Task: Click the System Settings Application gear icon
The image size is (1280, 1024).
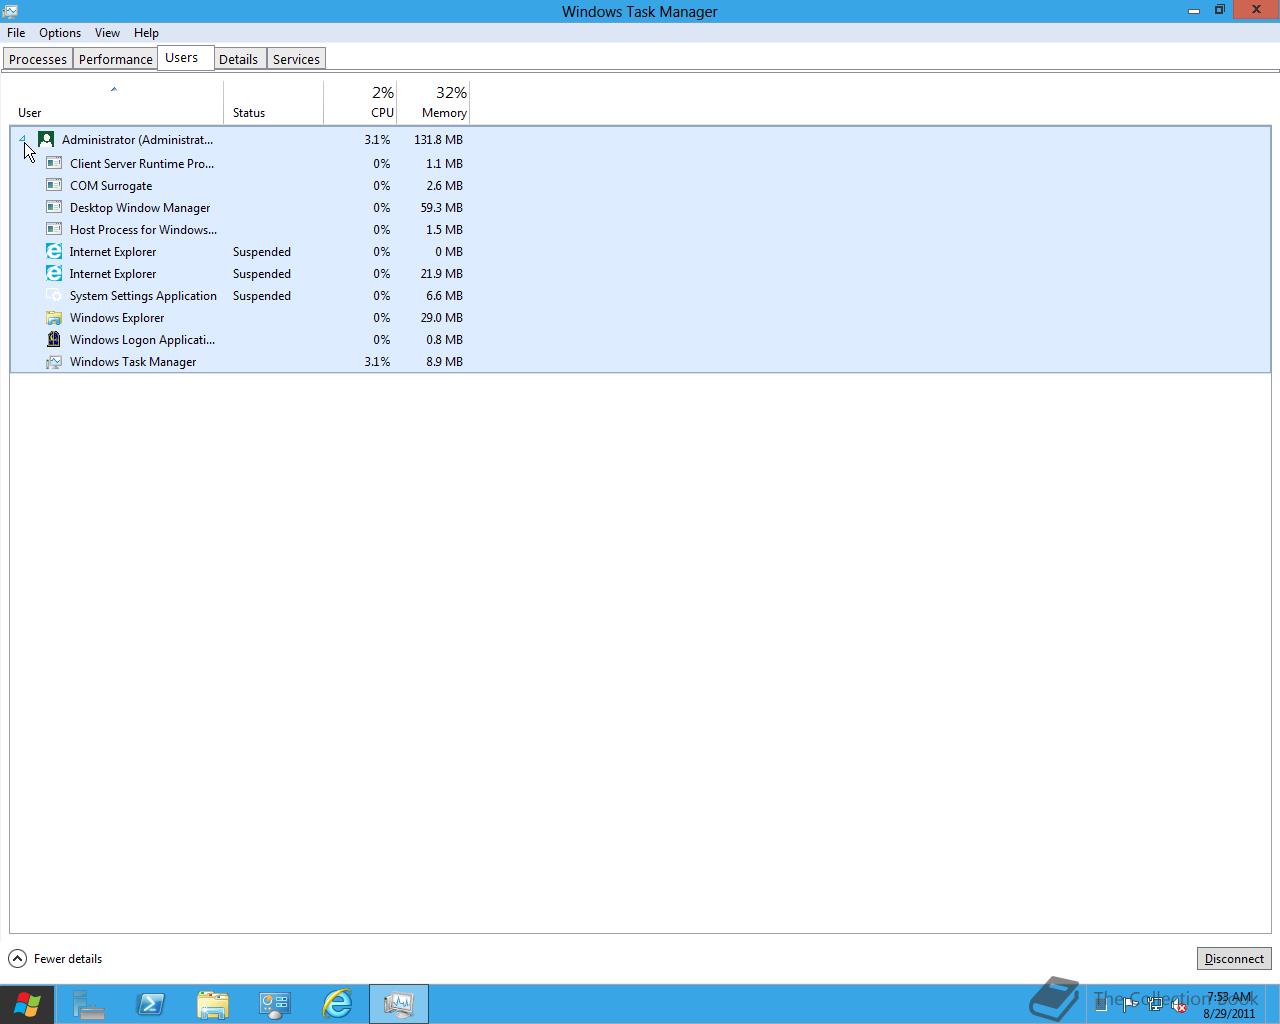Action: 54,295
